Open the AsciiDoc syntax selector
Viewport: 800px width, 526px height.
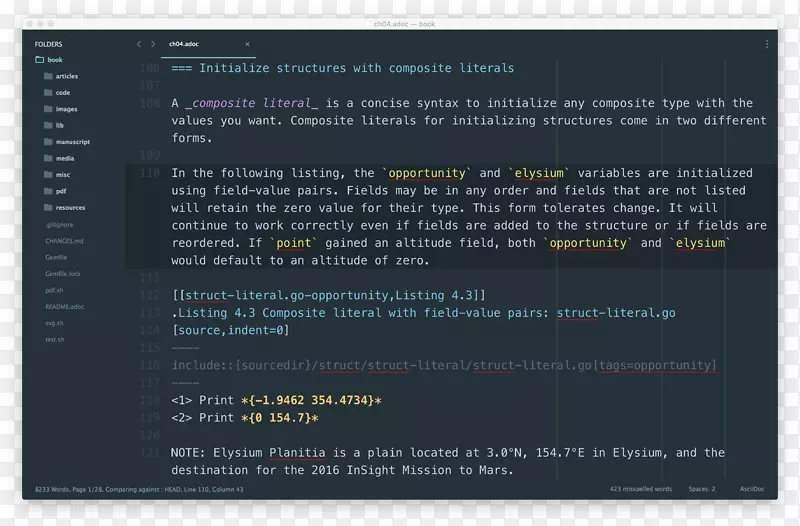[752, 489]
